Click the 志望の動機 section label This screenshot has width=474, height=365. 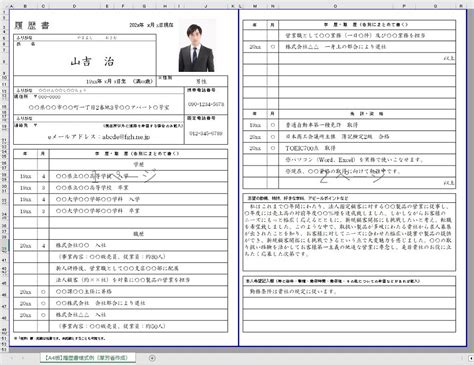click(x=297, y=198)
